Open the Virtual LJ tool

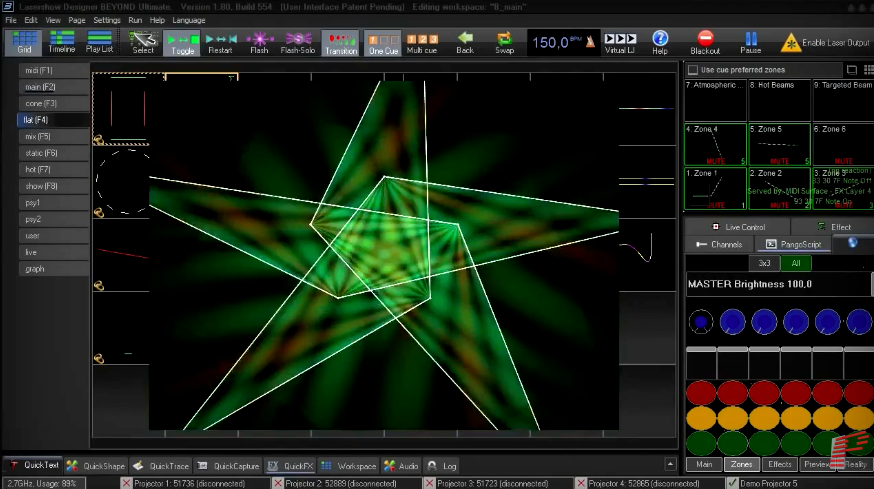click(620, 42)
